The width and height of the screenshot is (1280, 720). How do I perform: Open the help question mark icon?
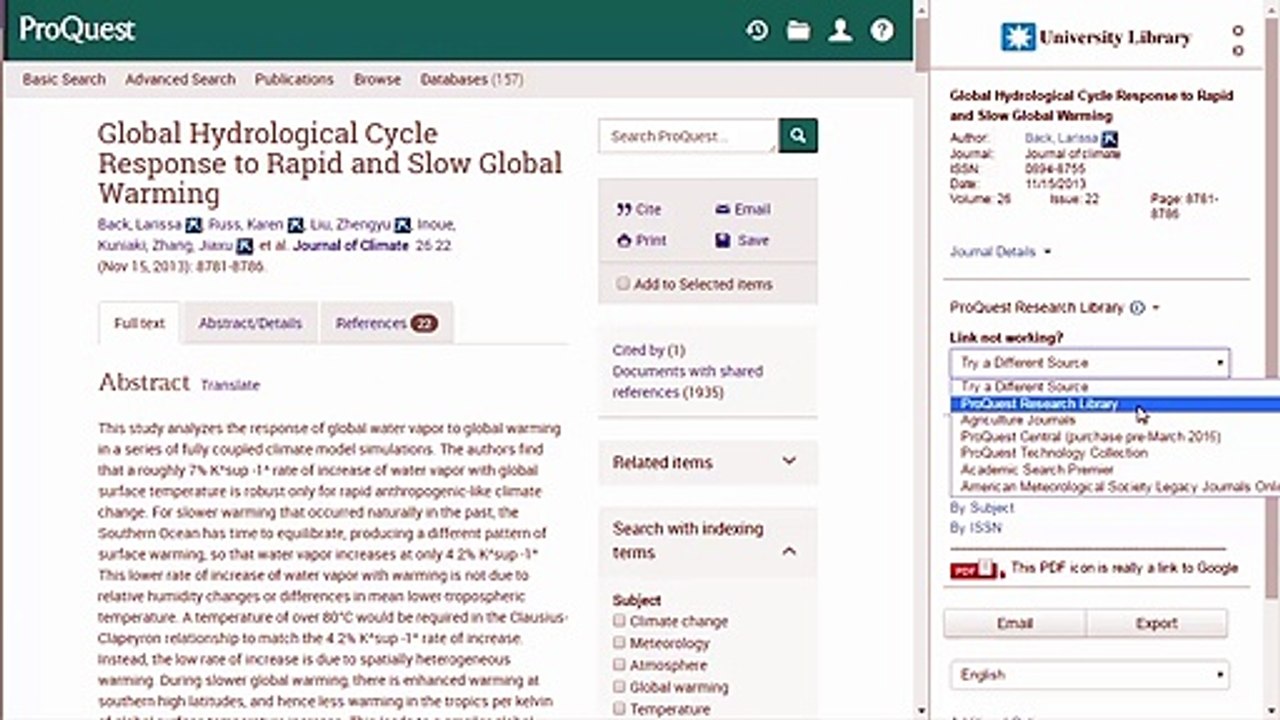pos(882,30)
